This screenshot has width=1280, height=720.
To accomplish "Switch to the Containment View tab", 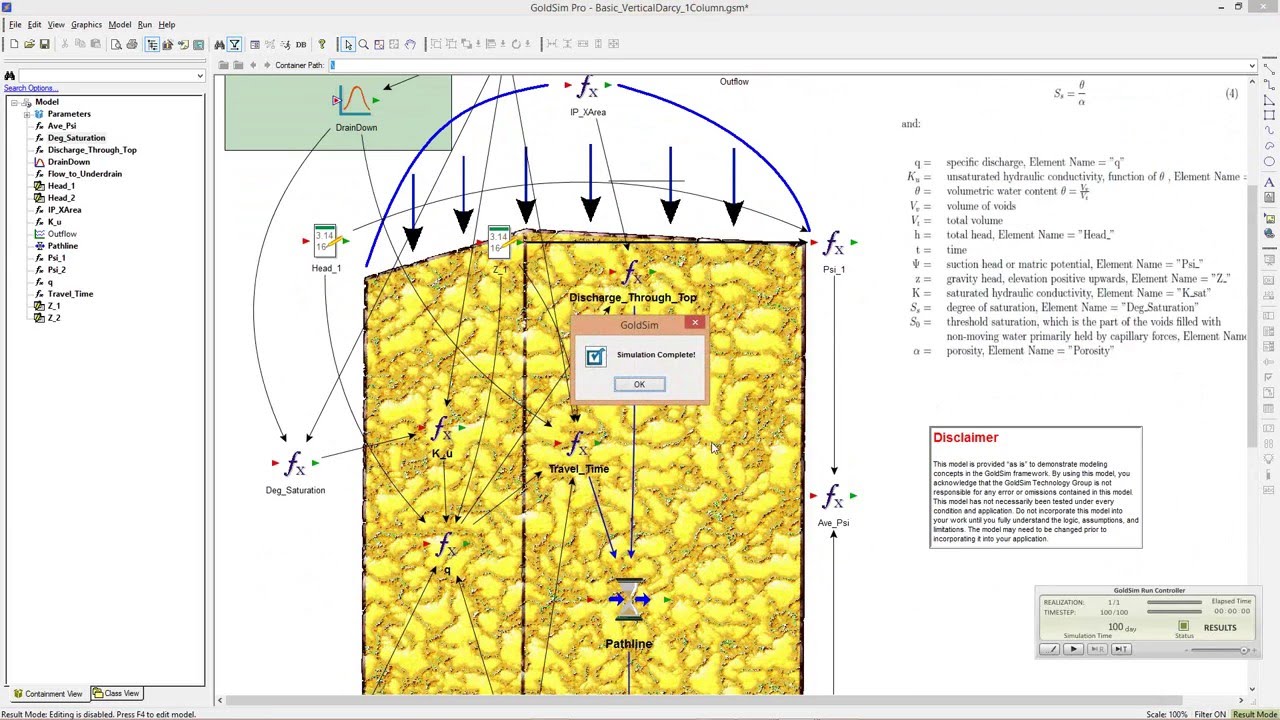I will (x=48, y=693).
